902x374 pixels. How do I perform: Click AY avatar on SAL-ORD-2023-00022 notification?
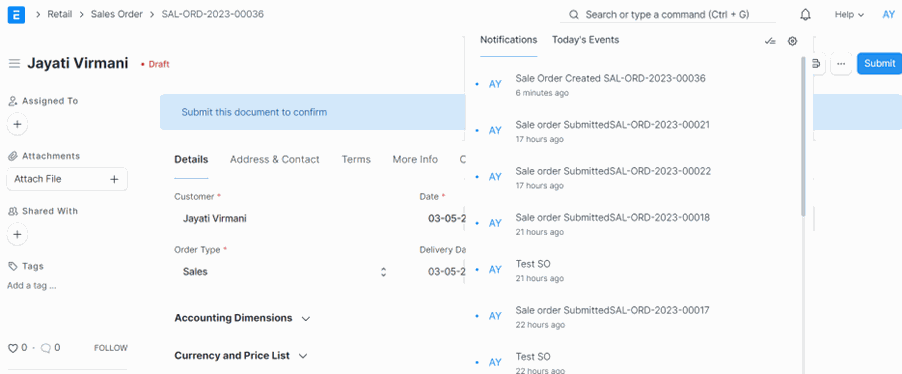click(x=495, y=177)
